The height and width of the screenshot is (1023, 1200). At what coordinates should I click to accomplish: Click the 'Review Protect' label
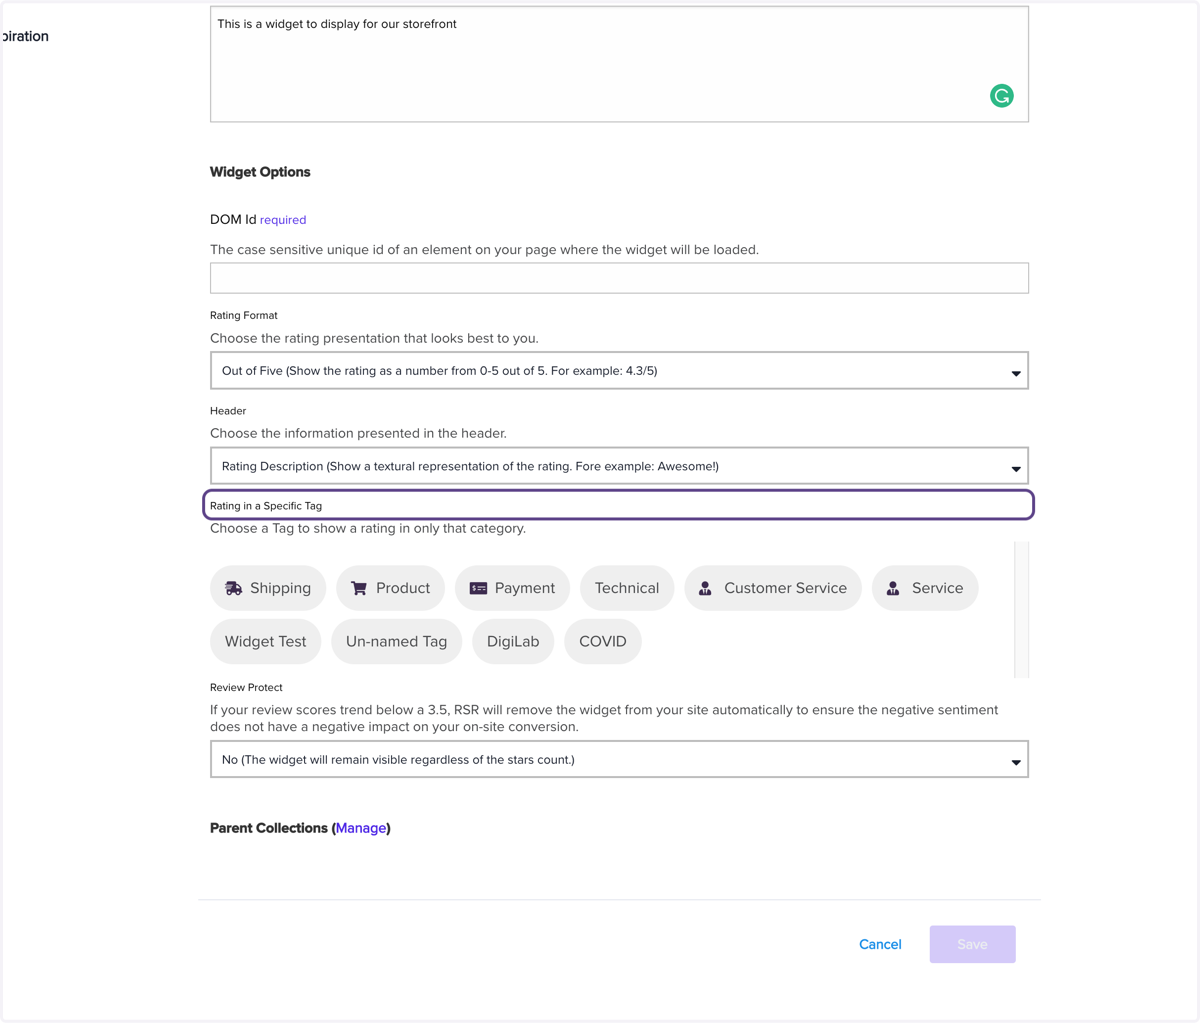coord(246,688)
